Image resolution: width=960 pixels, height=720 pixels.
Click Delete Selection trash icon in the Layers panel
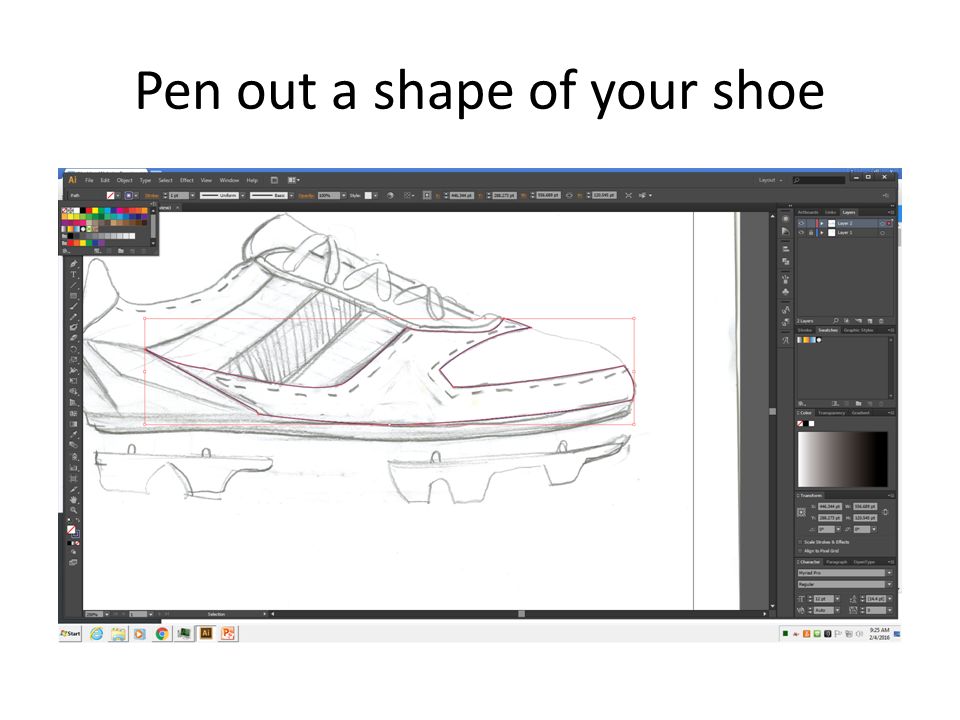882,321
